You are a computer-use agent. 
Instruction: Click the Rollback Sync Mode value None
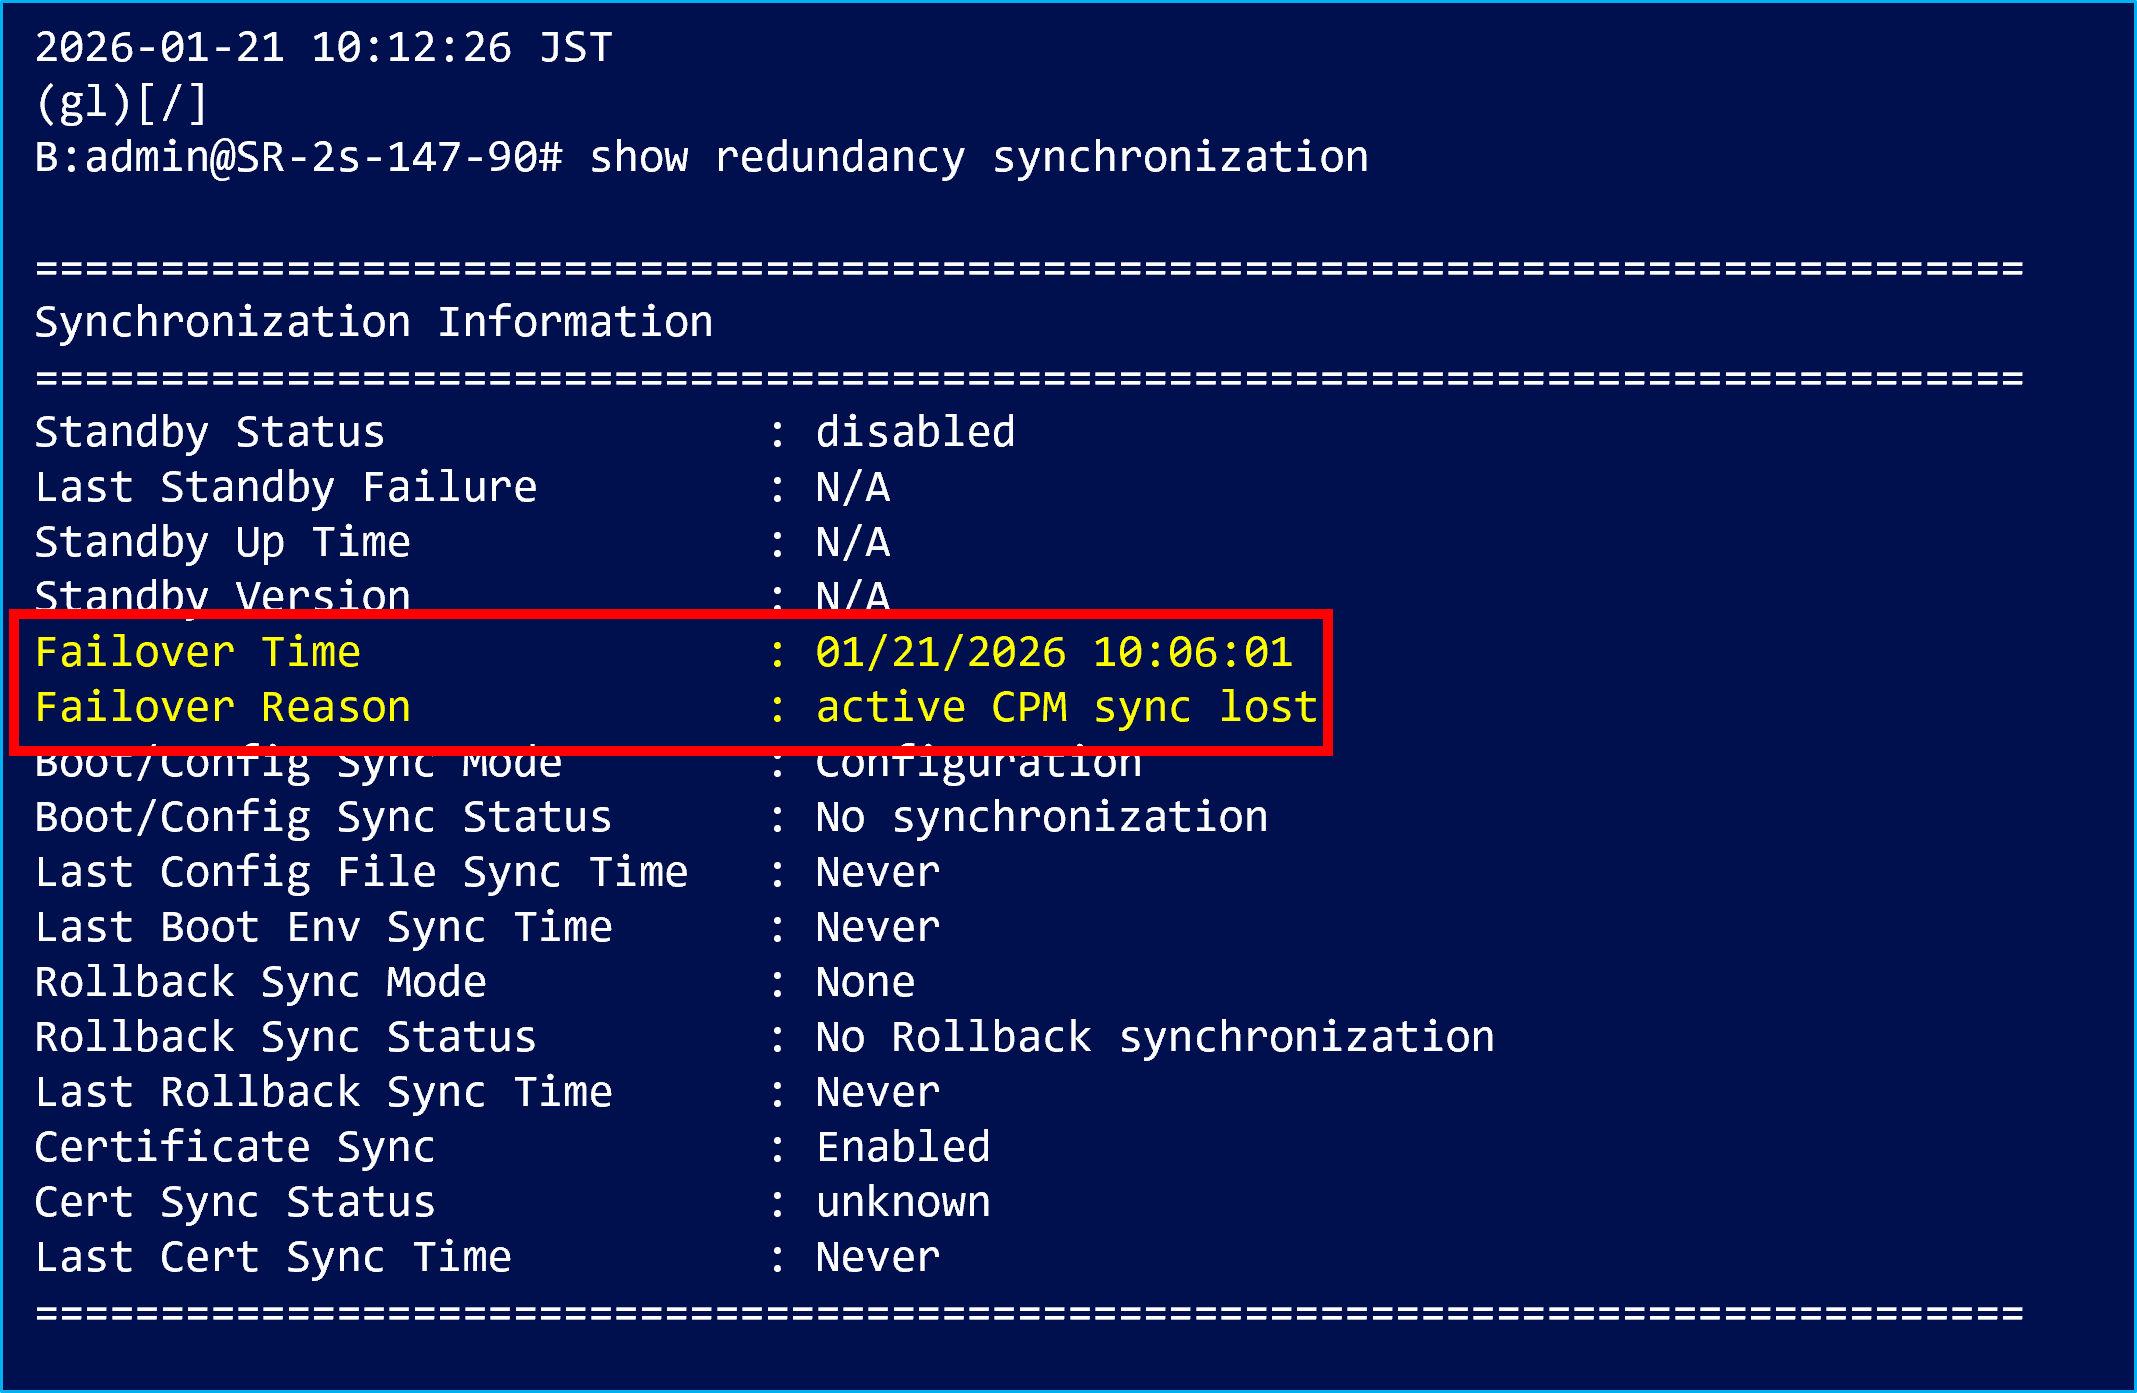pos(865,983)
